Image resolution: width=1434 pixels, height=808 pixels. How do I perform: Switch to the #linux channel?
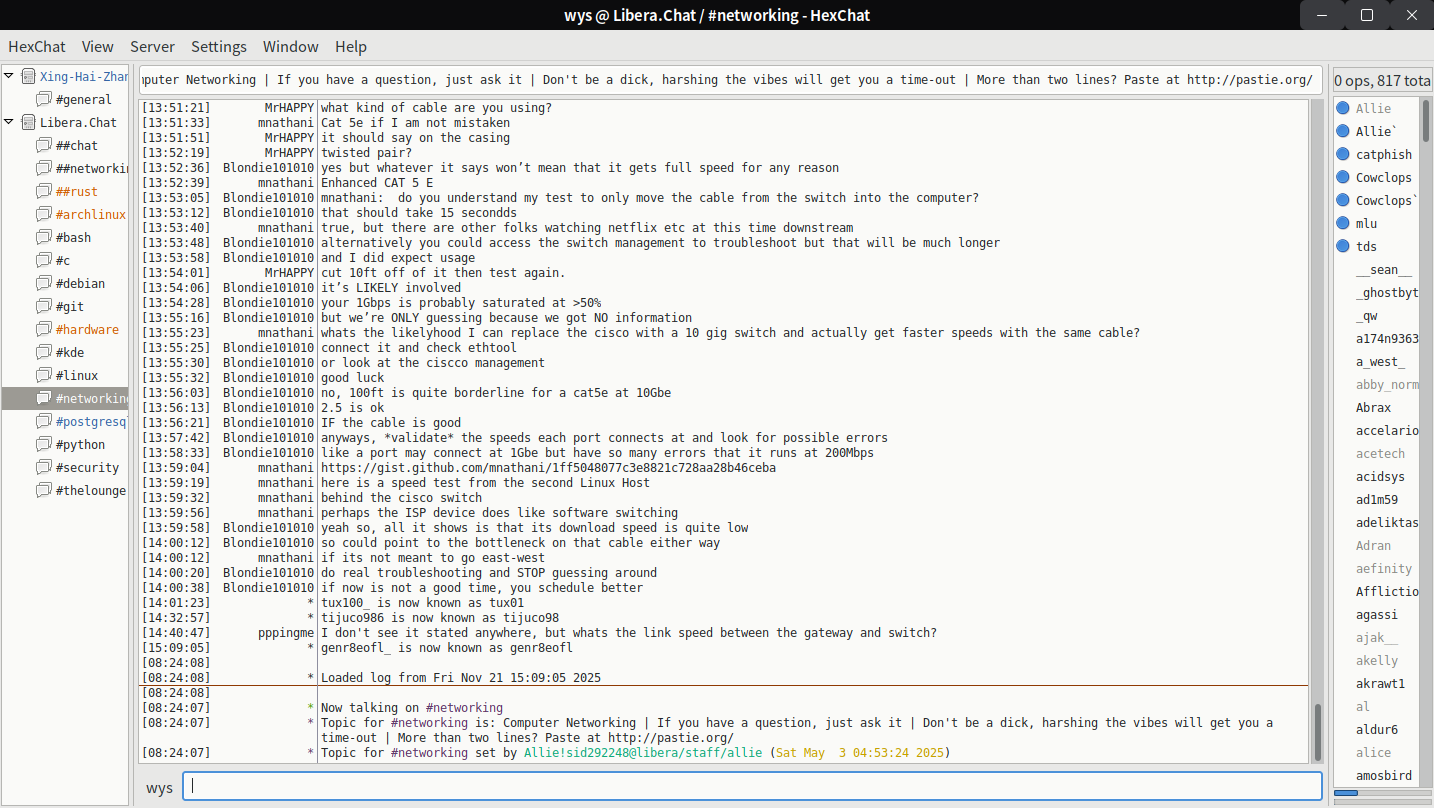pos(77,375)
